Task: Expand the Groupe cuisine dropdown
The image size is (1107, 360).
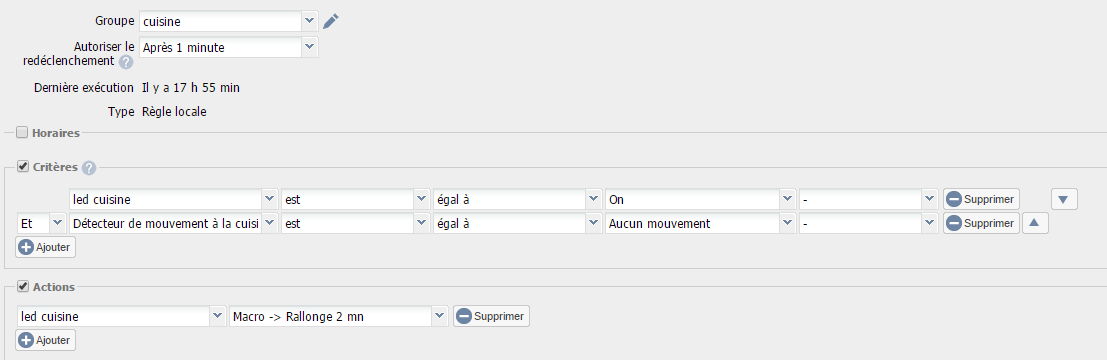Action: click(310, 21)
